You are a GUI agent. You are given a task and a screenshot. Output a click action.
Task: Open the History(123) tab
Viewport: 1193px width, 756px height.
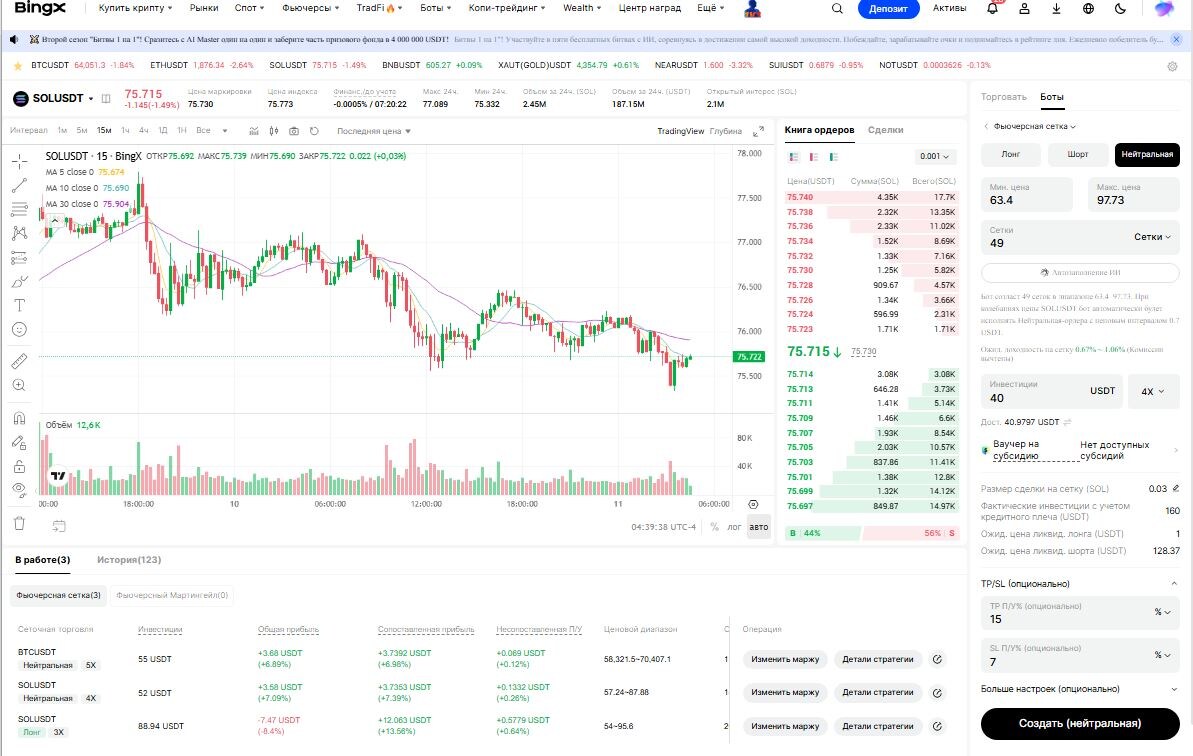click(129, 560)
